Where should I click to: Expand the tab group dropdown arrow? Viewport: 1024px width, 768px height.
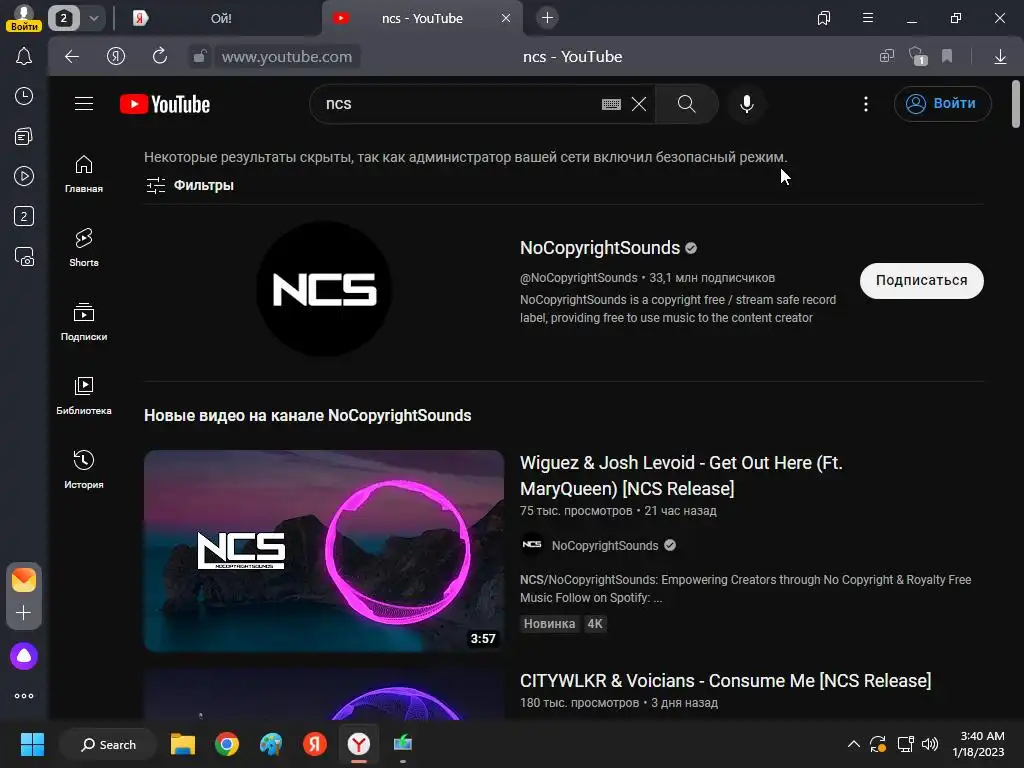click(94, 18)
